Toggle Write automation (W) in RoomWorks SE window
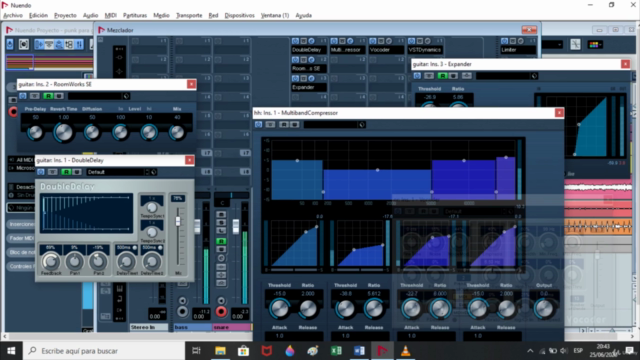Viewport: 640px width, 360px height. pyautogui.click(x=59, y=96)
